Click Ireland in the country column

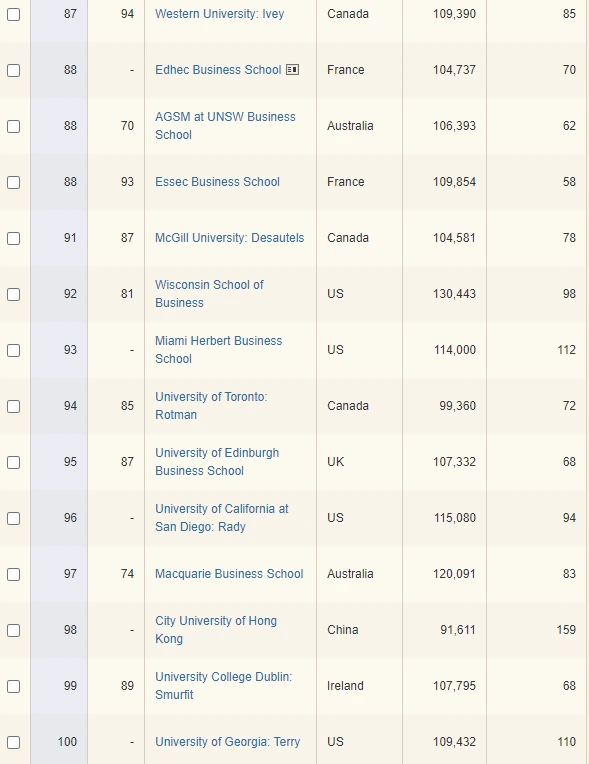coord(345,686)
